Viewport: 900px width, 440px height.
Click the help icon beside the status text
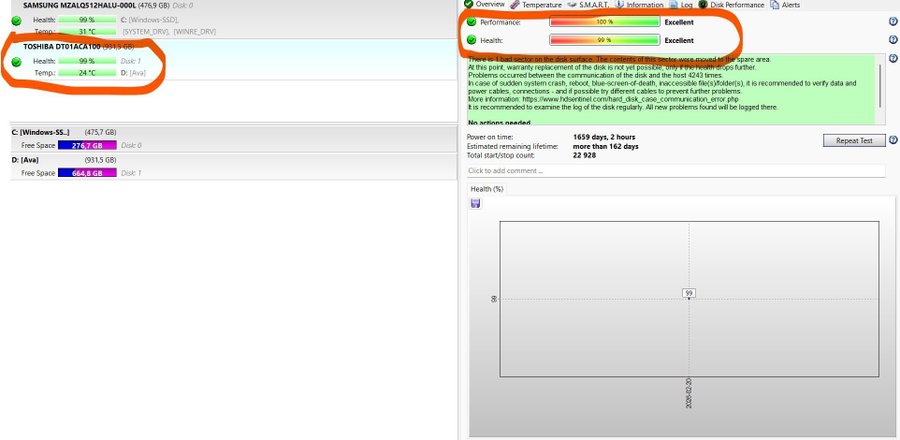point(891,61)
